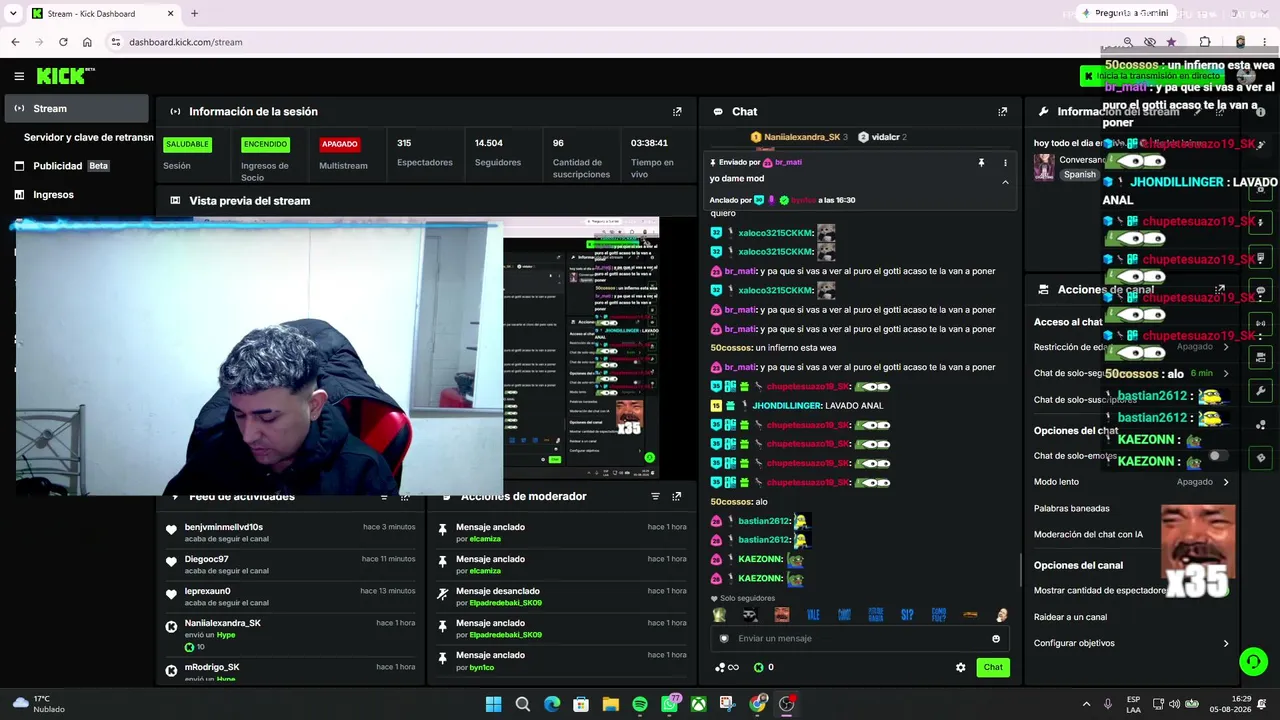Reload the dashboard page
The height and width of the screenshot is (720, 1280).
pos(63,42)
